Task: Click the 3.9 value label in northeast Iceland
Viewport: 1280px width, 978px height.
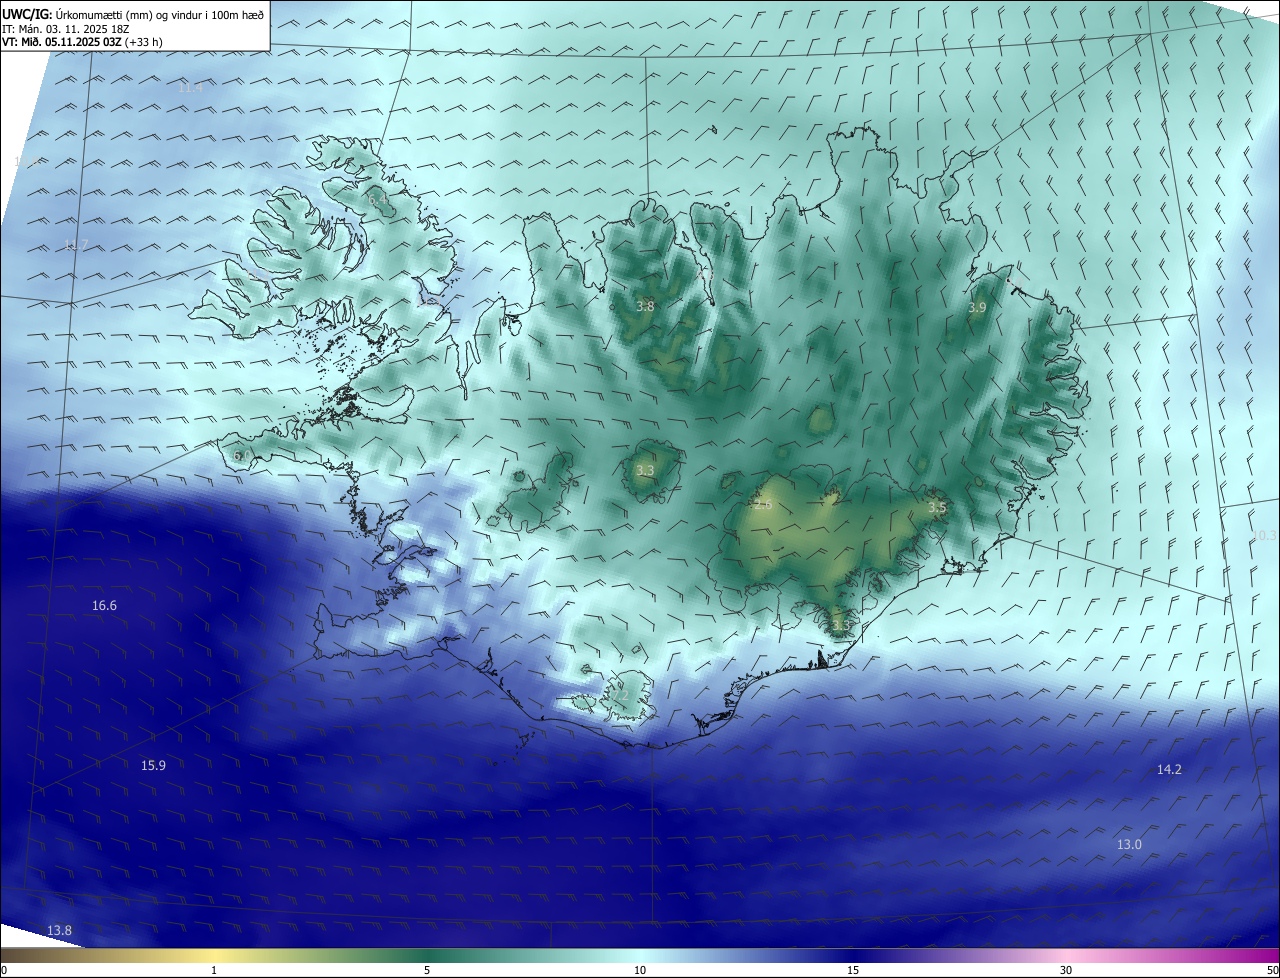Action: pos(977,308)
